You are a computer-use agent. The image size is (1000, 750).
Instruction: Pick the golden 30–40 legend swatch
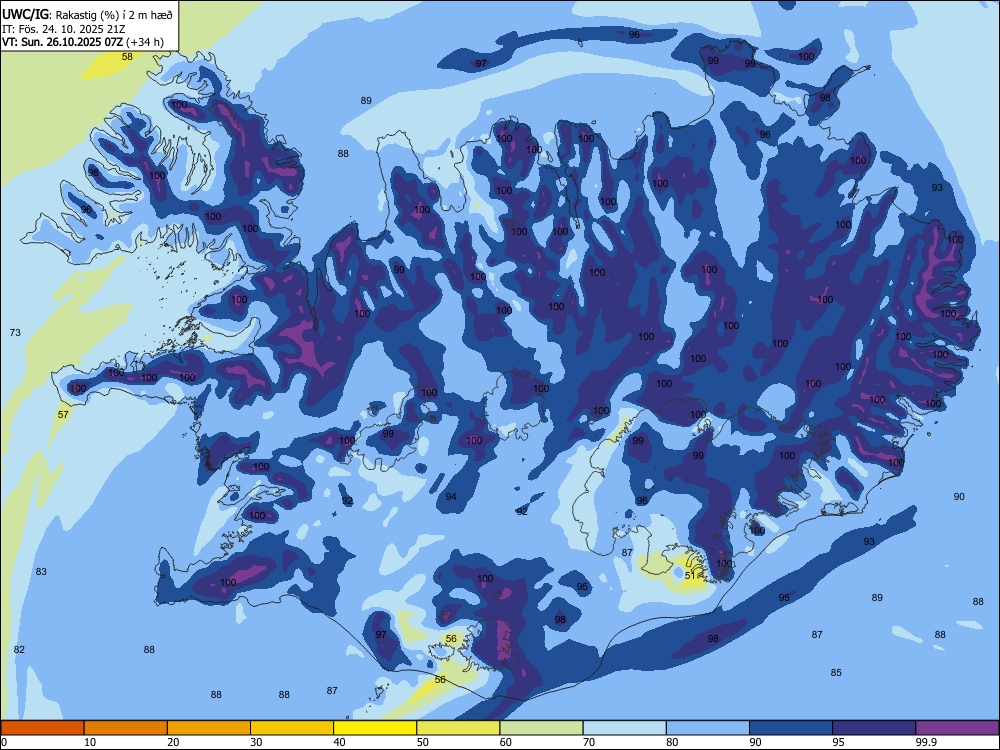point(292,728)
